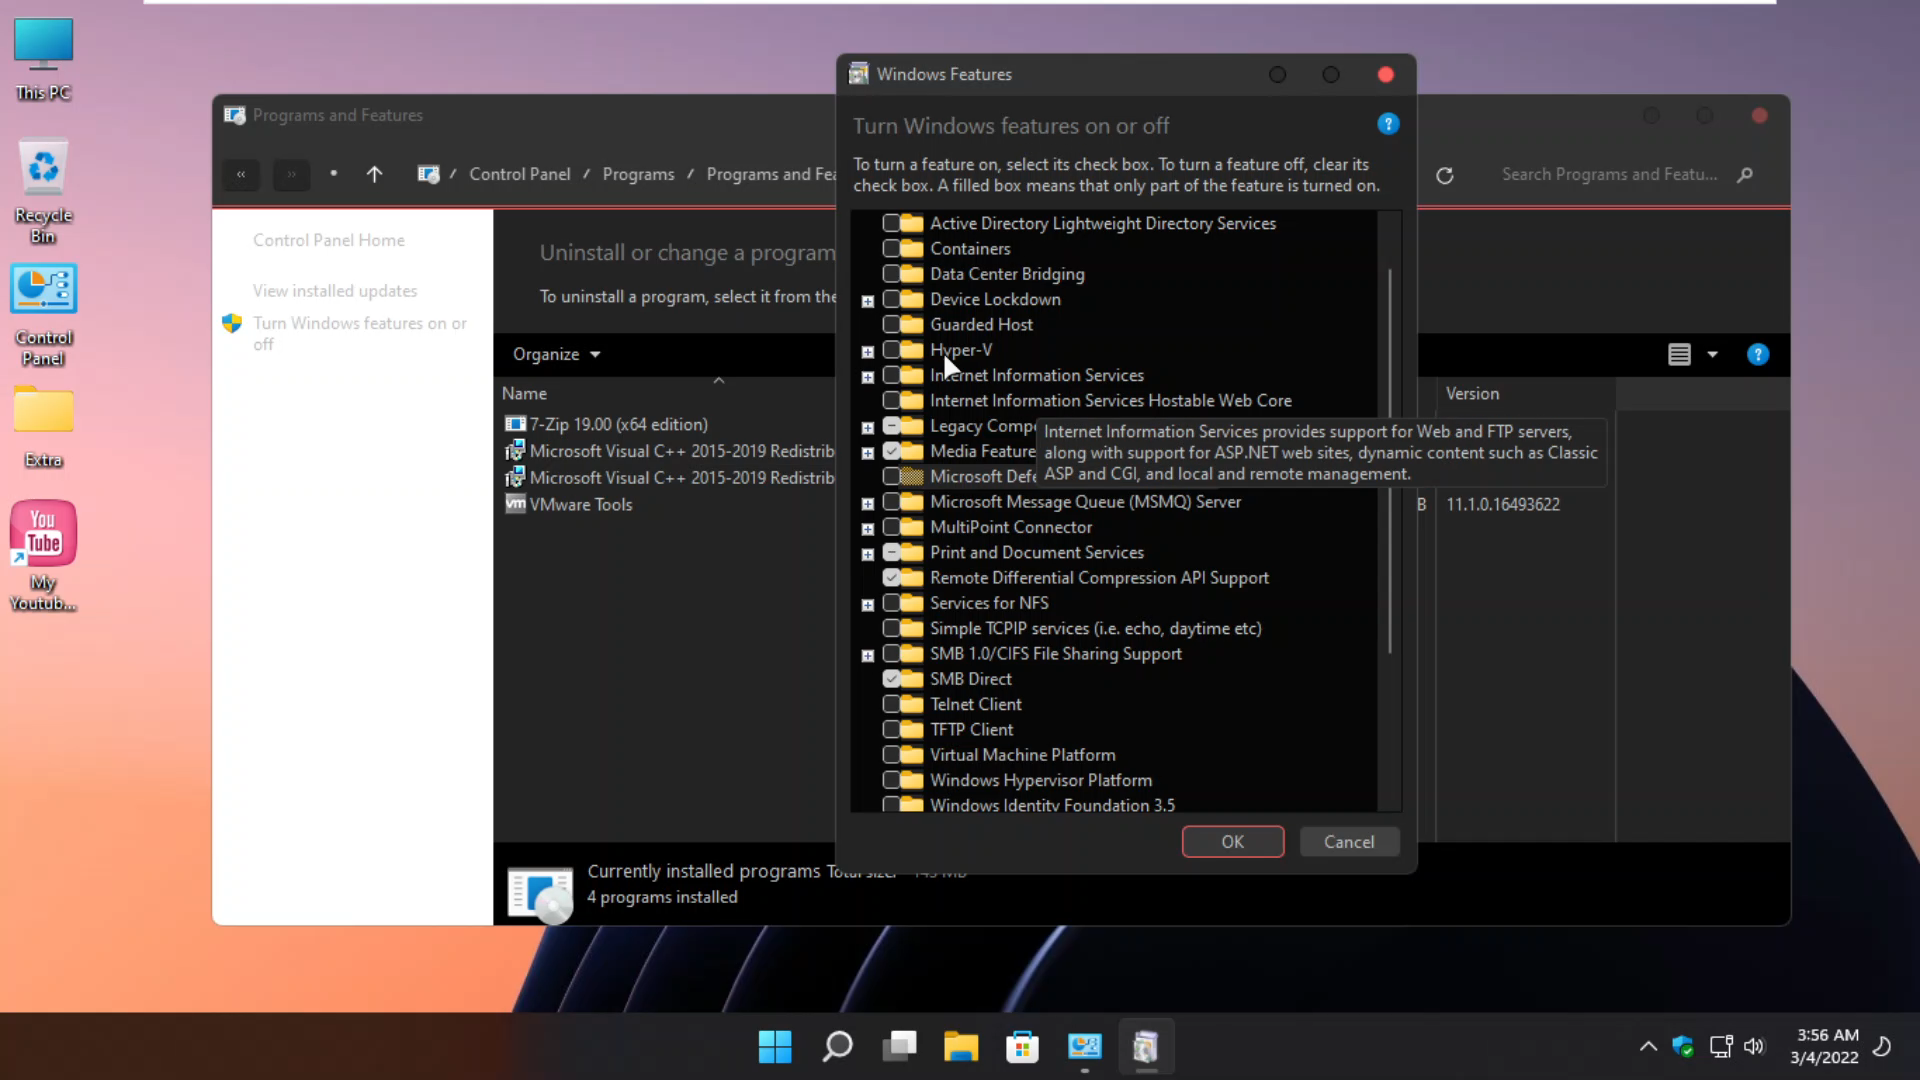
Task: Click the Search Programs and Features field
Action: pyautogui.click(x=1610, y=174)
